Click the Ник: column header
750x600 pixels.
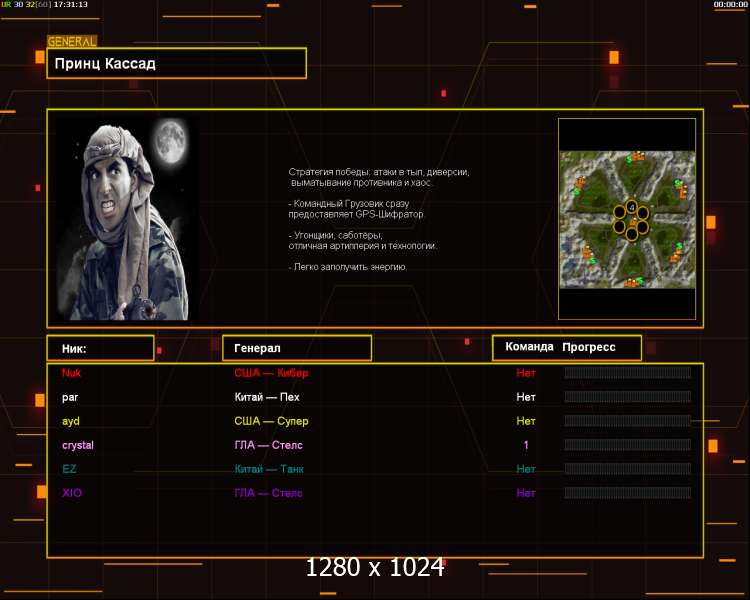pyautogui.click(x=100, y=348)
